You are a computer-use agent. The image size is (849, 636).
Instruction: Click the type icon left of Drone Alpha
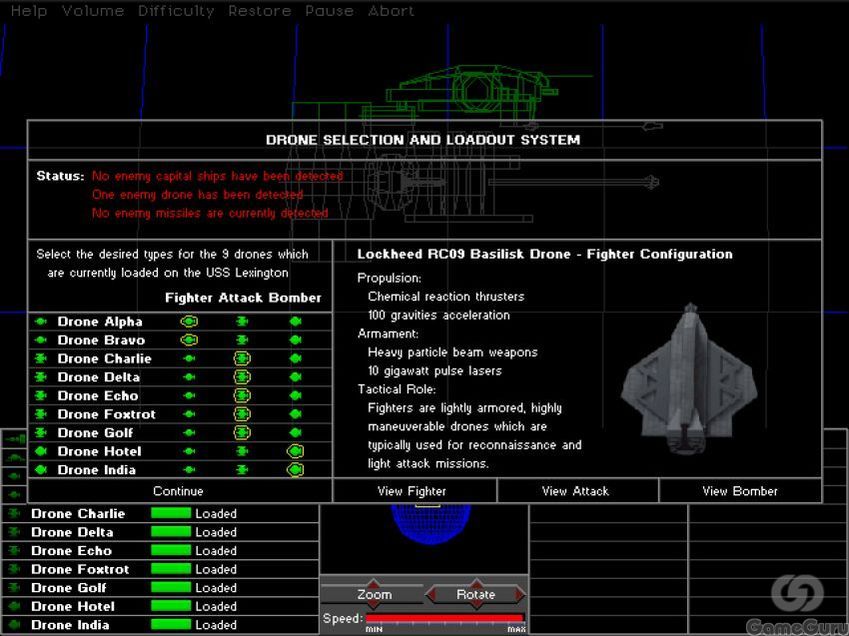pyautogui.click(x=41, y=322)
